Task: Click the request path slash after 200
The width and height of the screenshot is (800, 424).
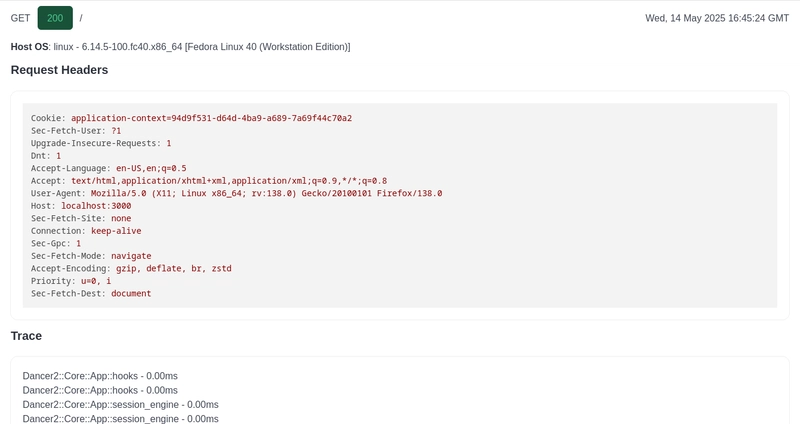Action: click(x=81, y=18)
